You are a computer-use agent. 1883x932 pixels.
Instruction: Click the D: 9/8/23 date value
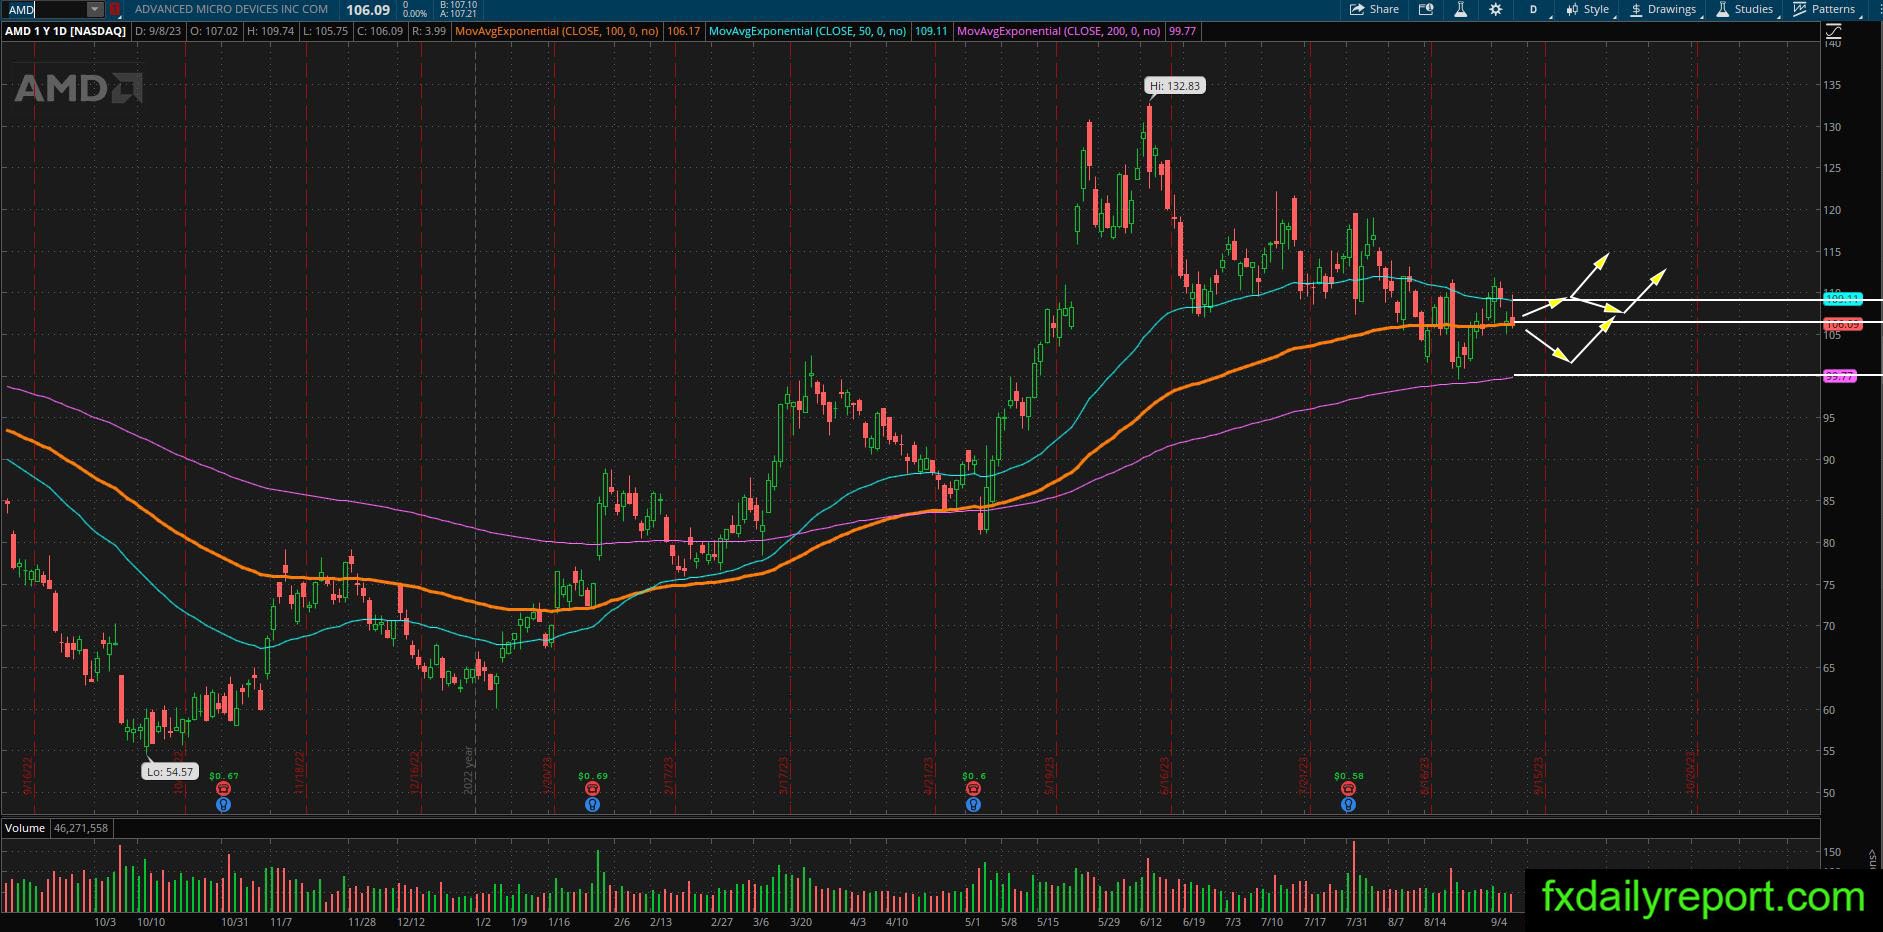click(x=159, y=32)
